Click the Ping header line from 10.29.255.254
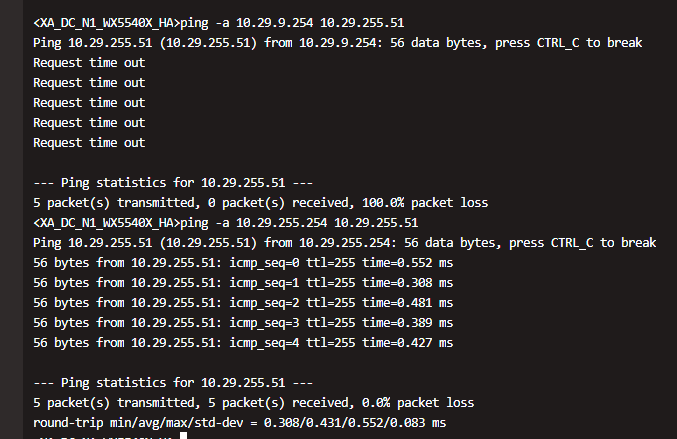This screenshot has width=677, height=439. click(344, 243)
